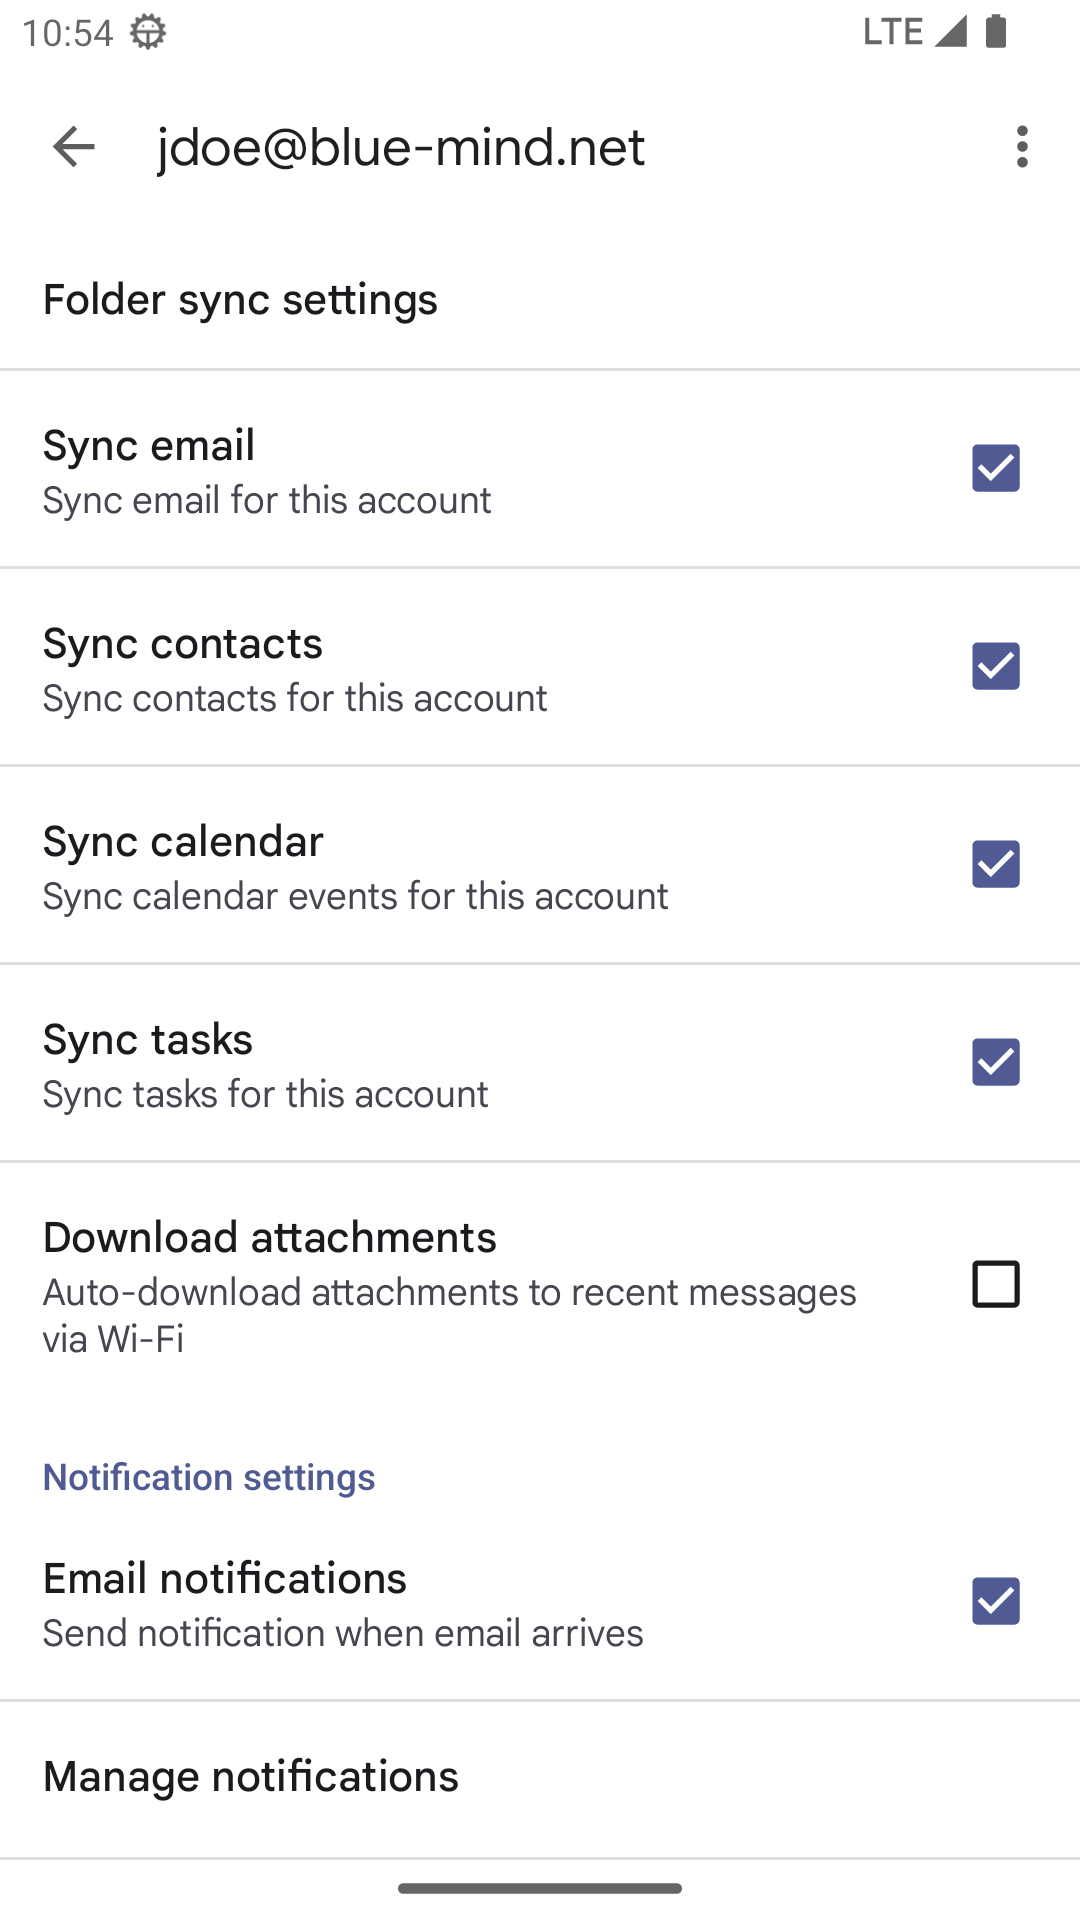Tap the Sync calendar row label
The image size is (1080, 1920).
click(x=183, y=841)
